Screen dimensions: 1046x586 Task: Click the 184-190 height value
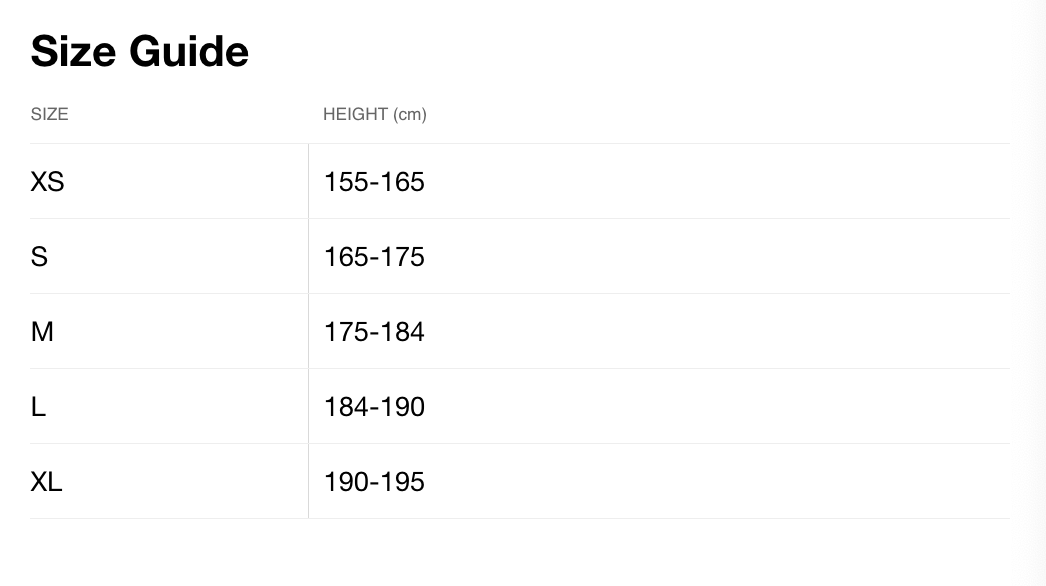tap(374, 407)
